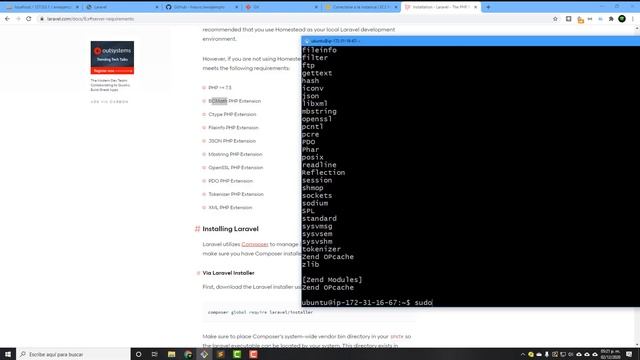
Task: Bookmark this page with the star
Action: 555,19
